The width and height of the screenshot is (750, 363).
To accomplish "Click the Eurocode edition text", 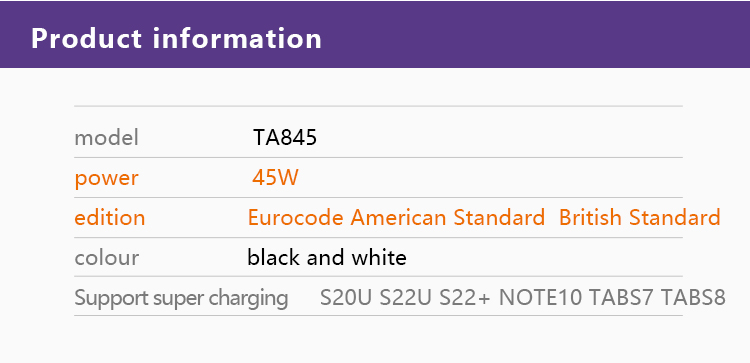I will click(x=296, y=218).
